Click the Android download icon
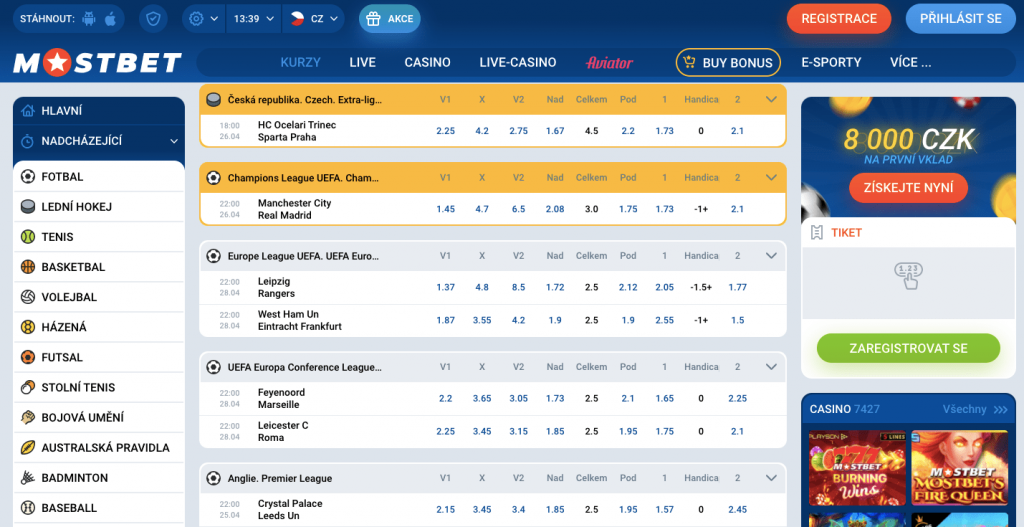This screenshot has height=527, width=1024. [88, 18]
